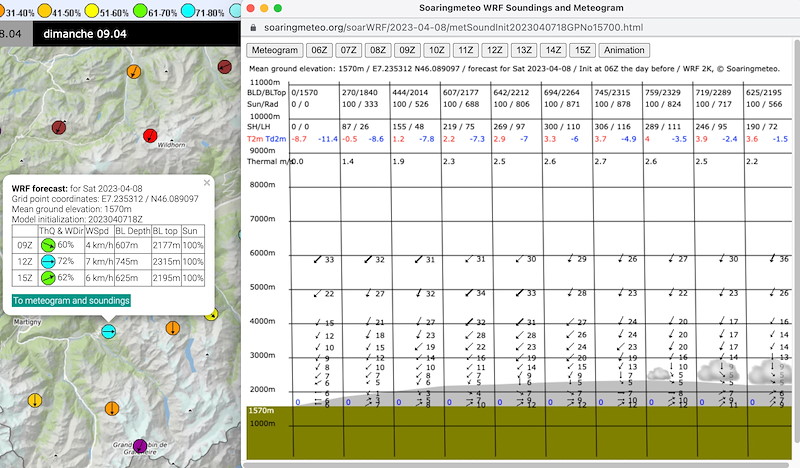Show the 06Z sounding

pos(319,50)
